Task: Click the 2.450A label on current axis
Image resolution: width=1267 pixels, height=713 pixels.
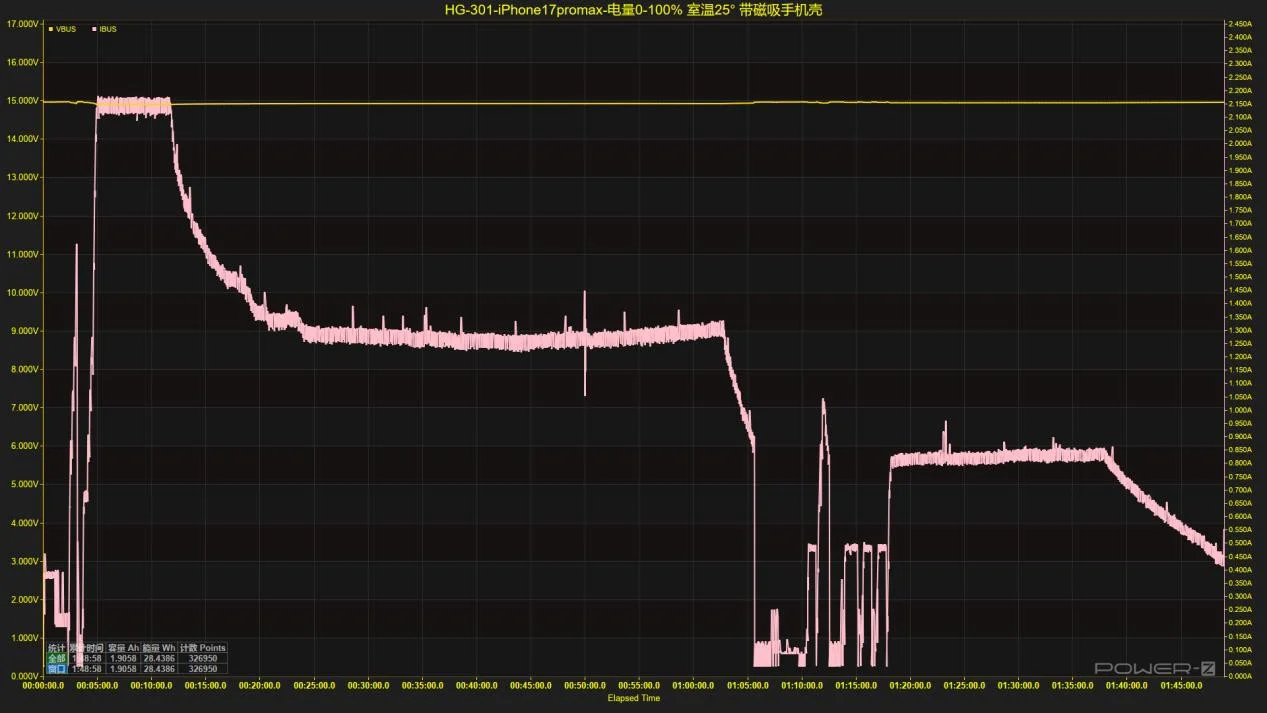Action: click(x=1244, y=23)
